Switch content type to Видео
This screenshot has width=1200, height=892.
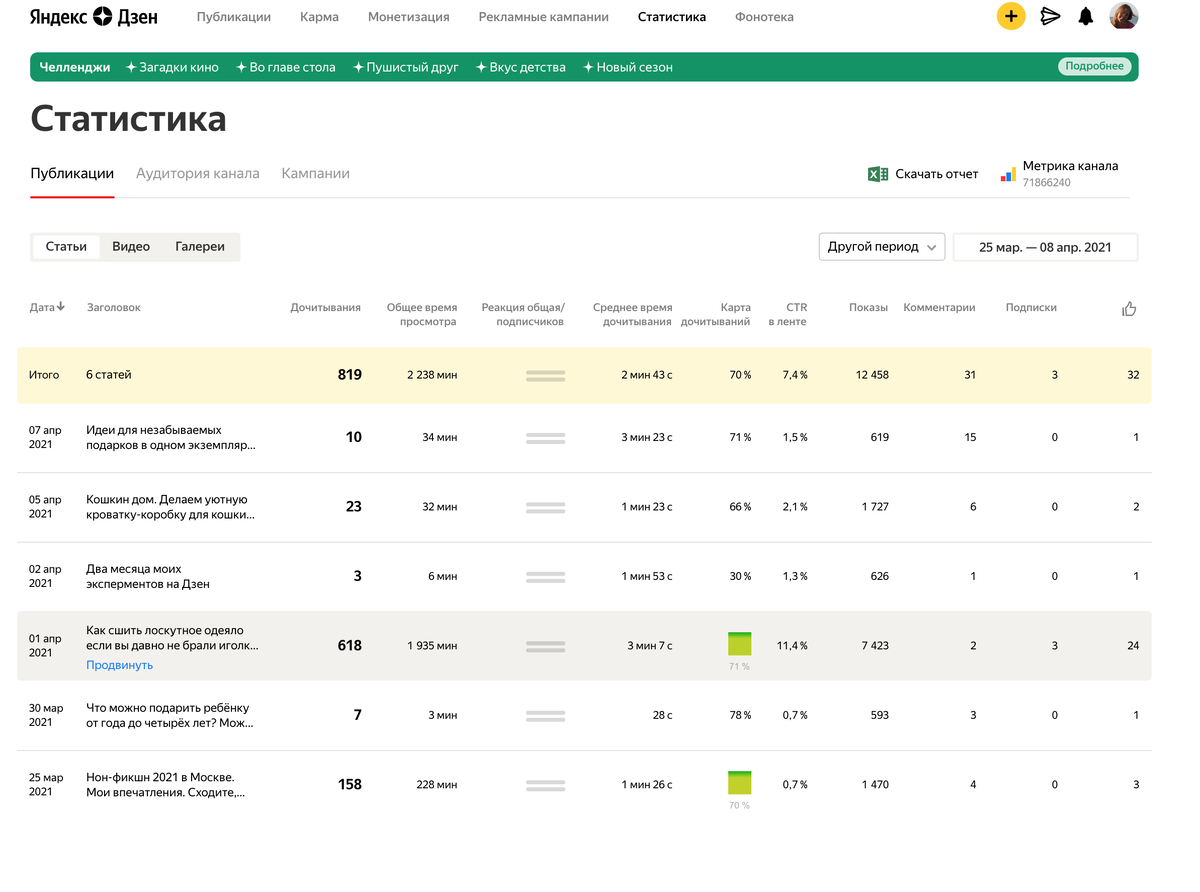point(131,247)
